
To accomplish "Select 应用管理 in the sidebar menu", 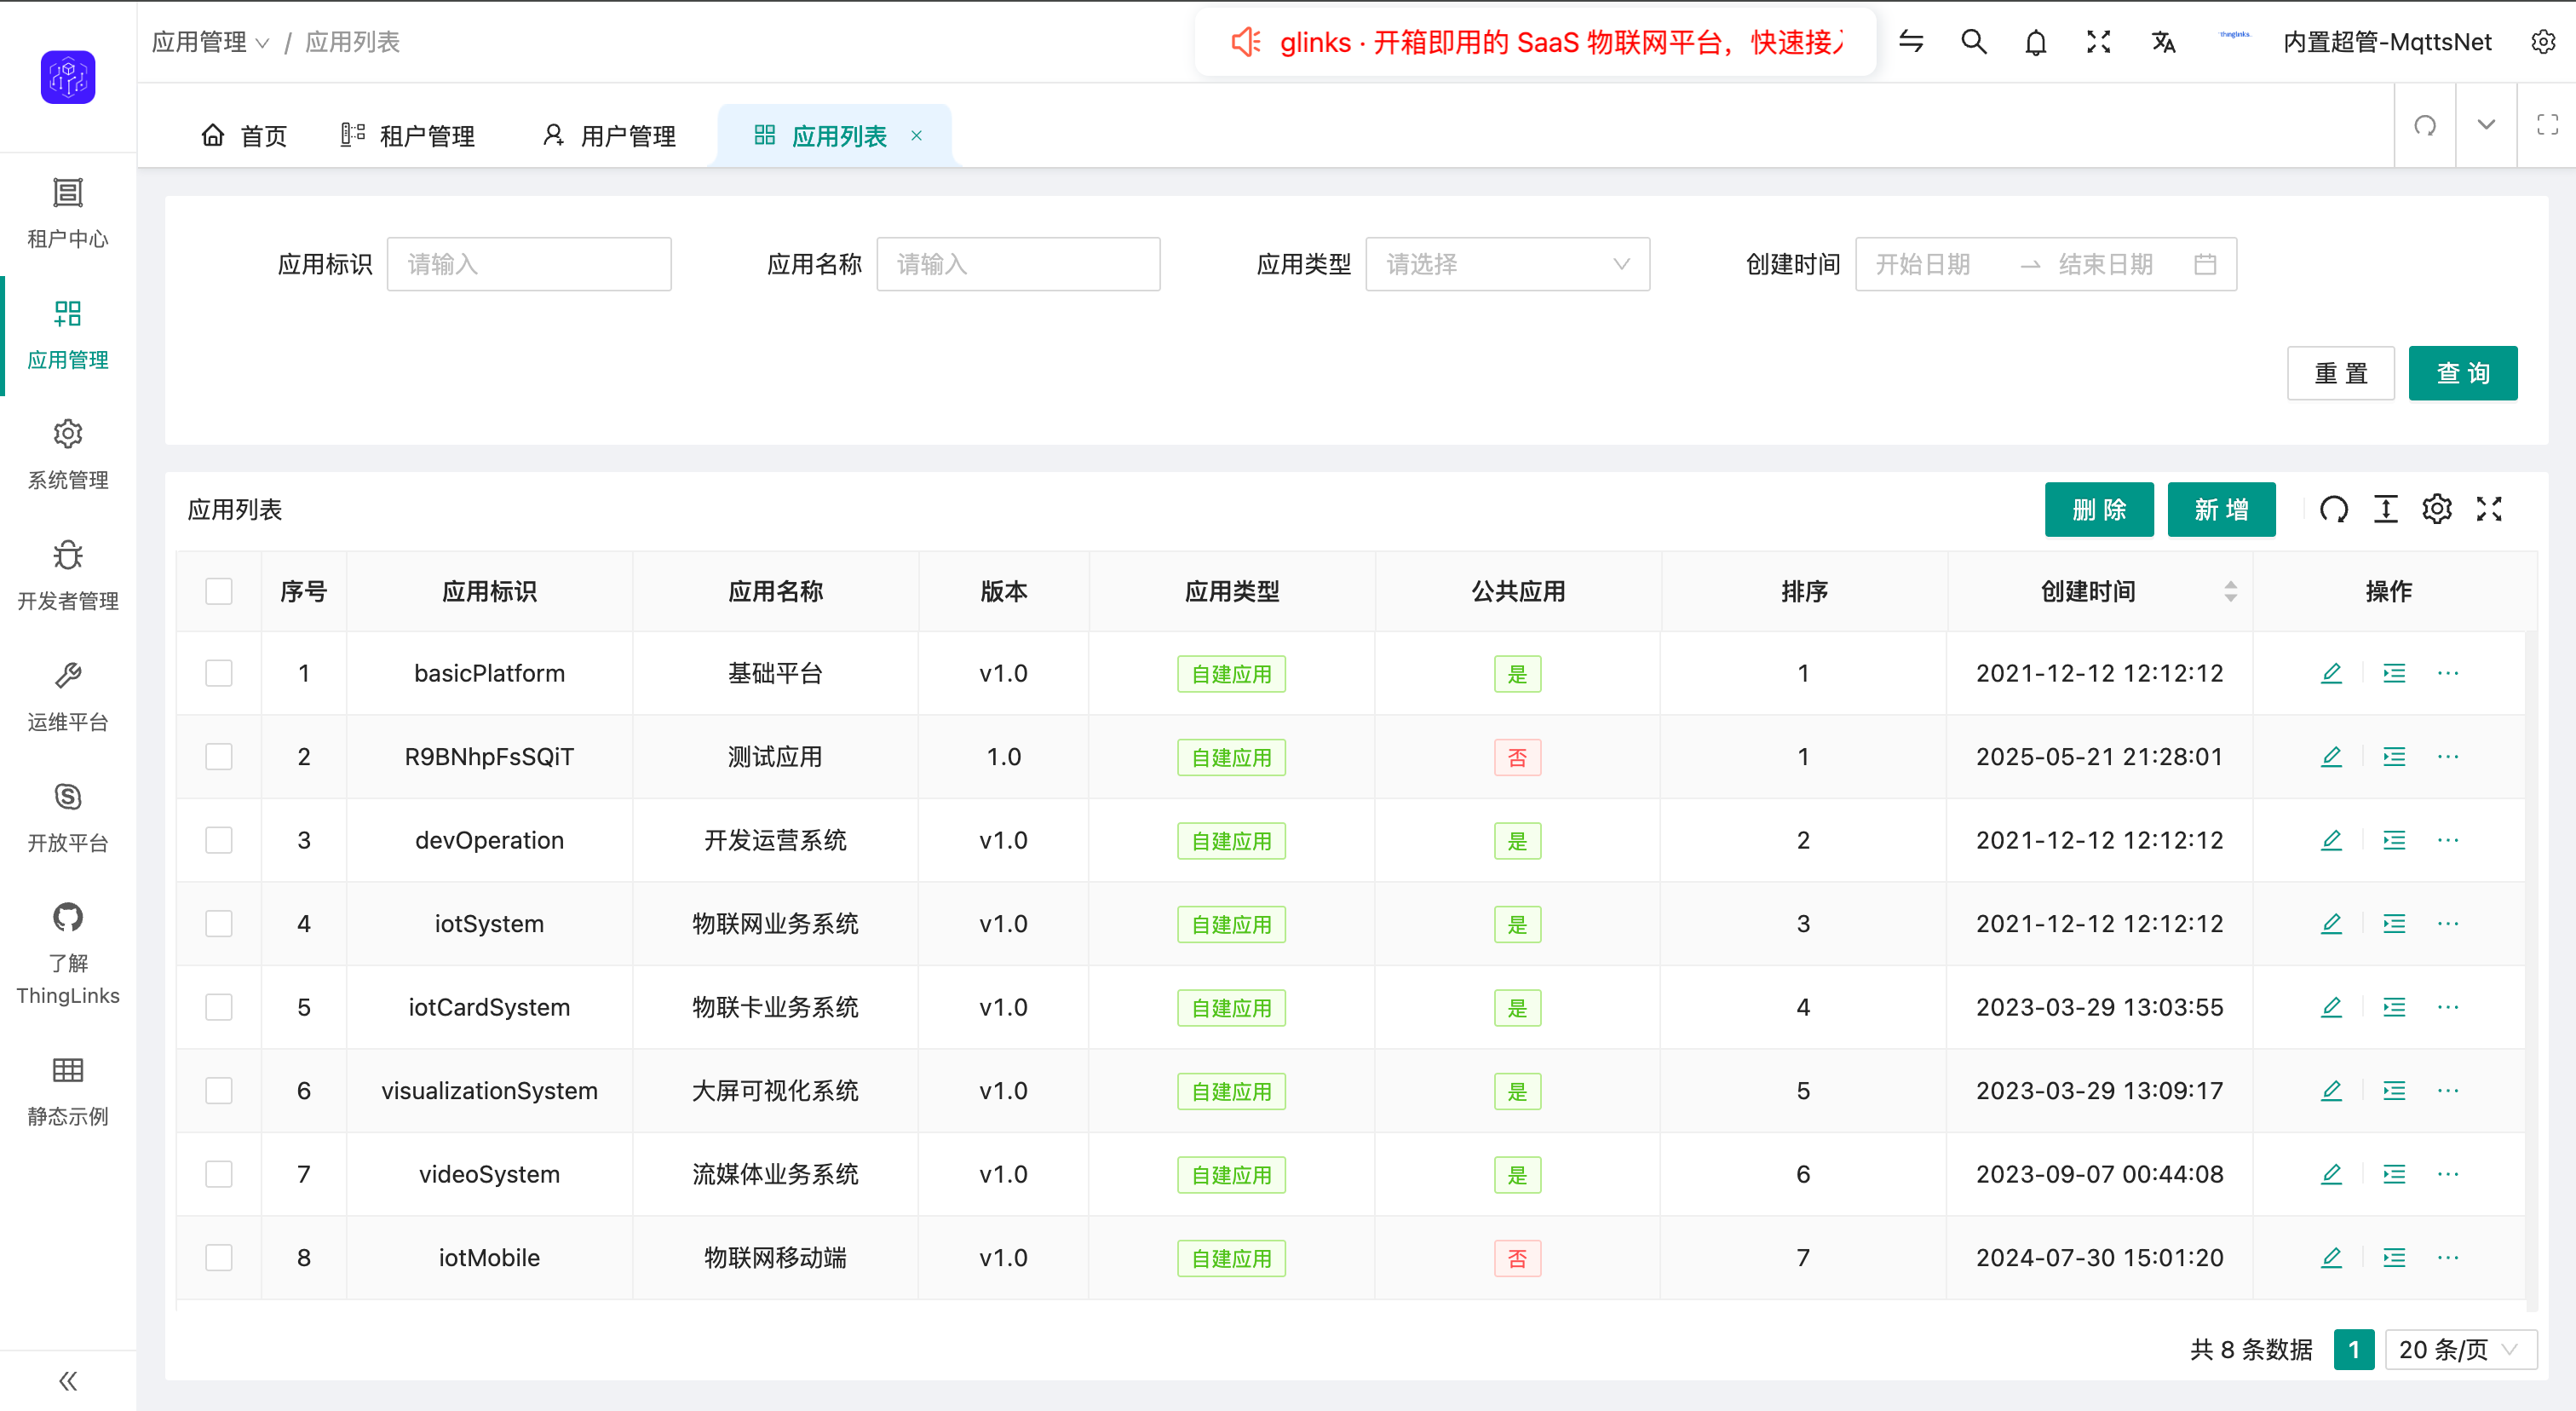I will pos(68,334).
